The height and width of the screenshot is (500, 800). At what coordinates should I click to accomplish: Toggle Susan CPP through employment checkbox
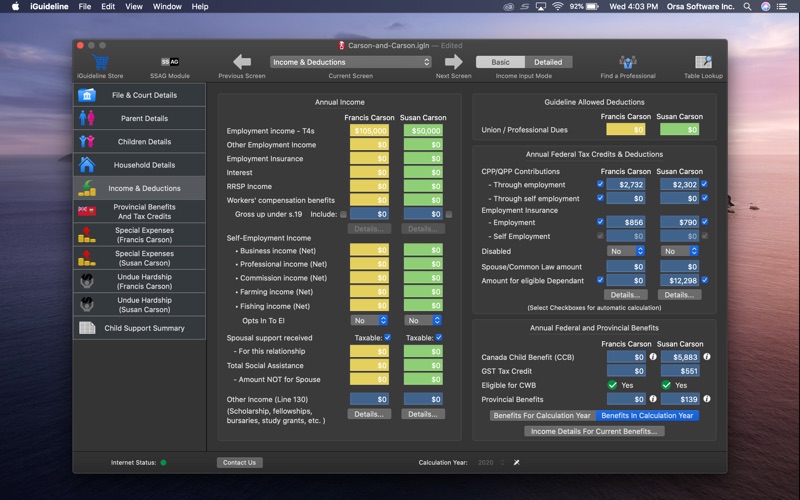click(705, 184)
